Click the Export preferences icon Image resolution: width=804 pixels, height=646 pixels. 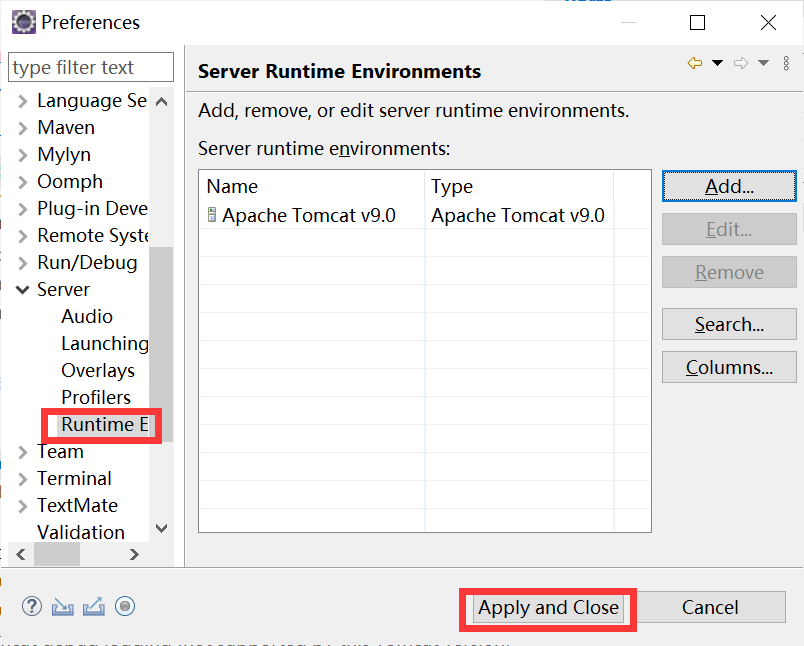94,607
